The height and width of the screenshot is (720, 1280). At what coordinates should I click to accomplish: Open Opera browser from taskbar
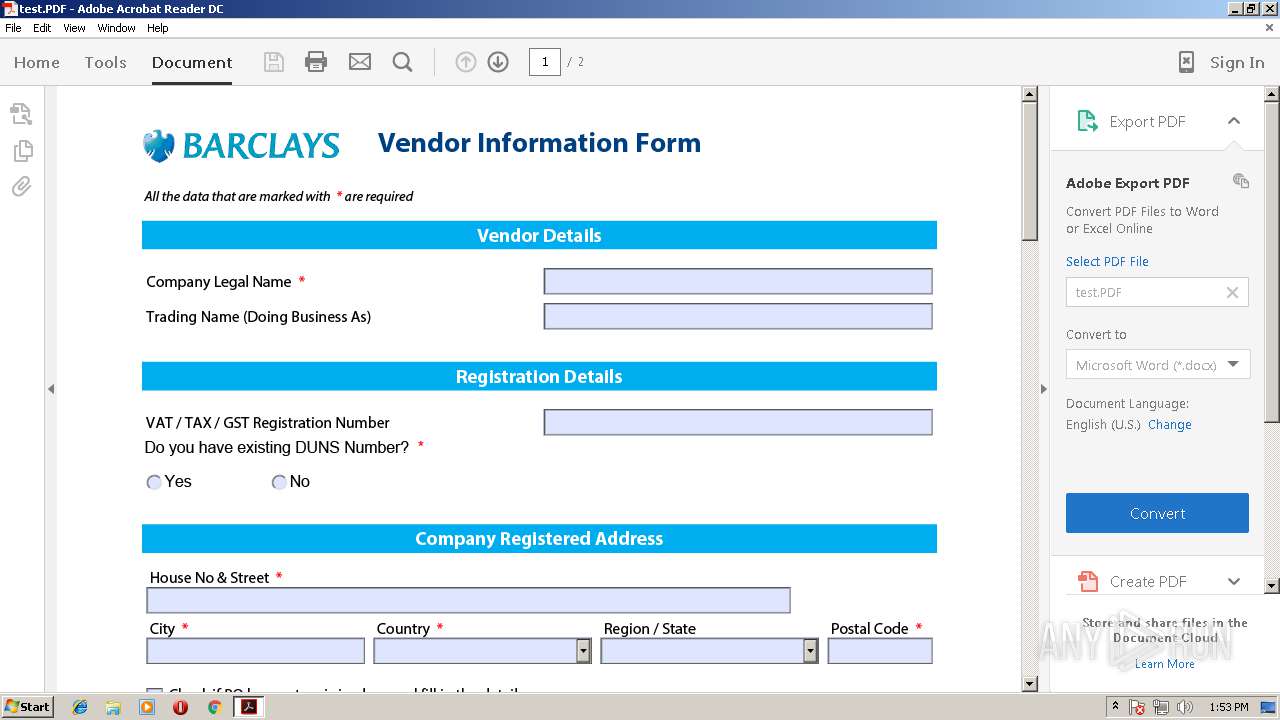point(180,707)
